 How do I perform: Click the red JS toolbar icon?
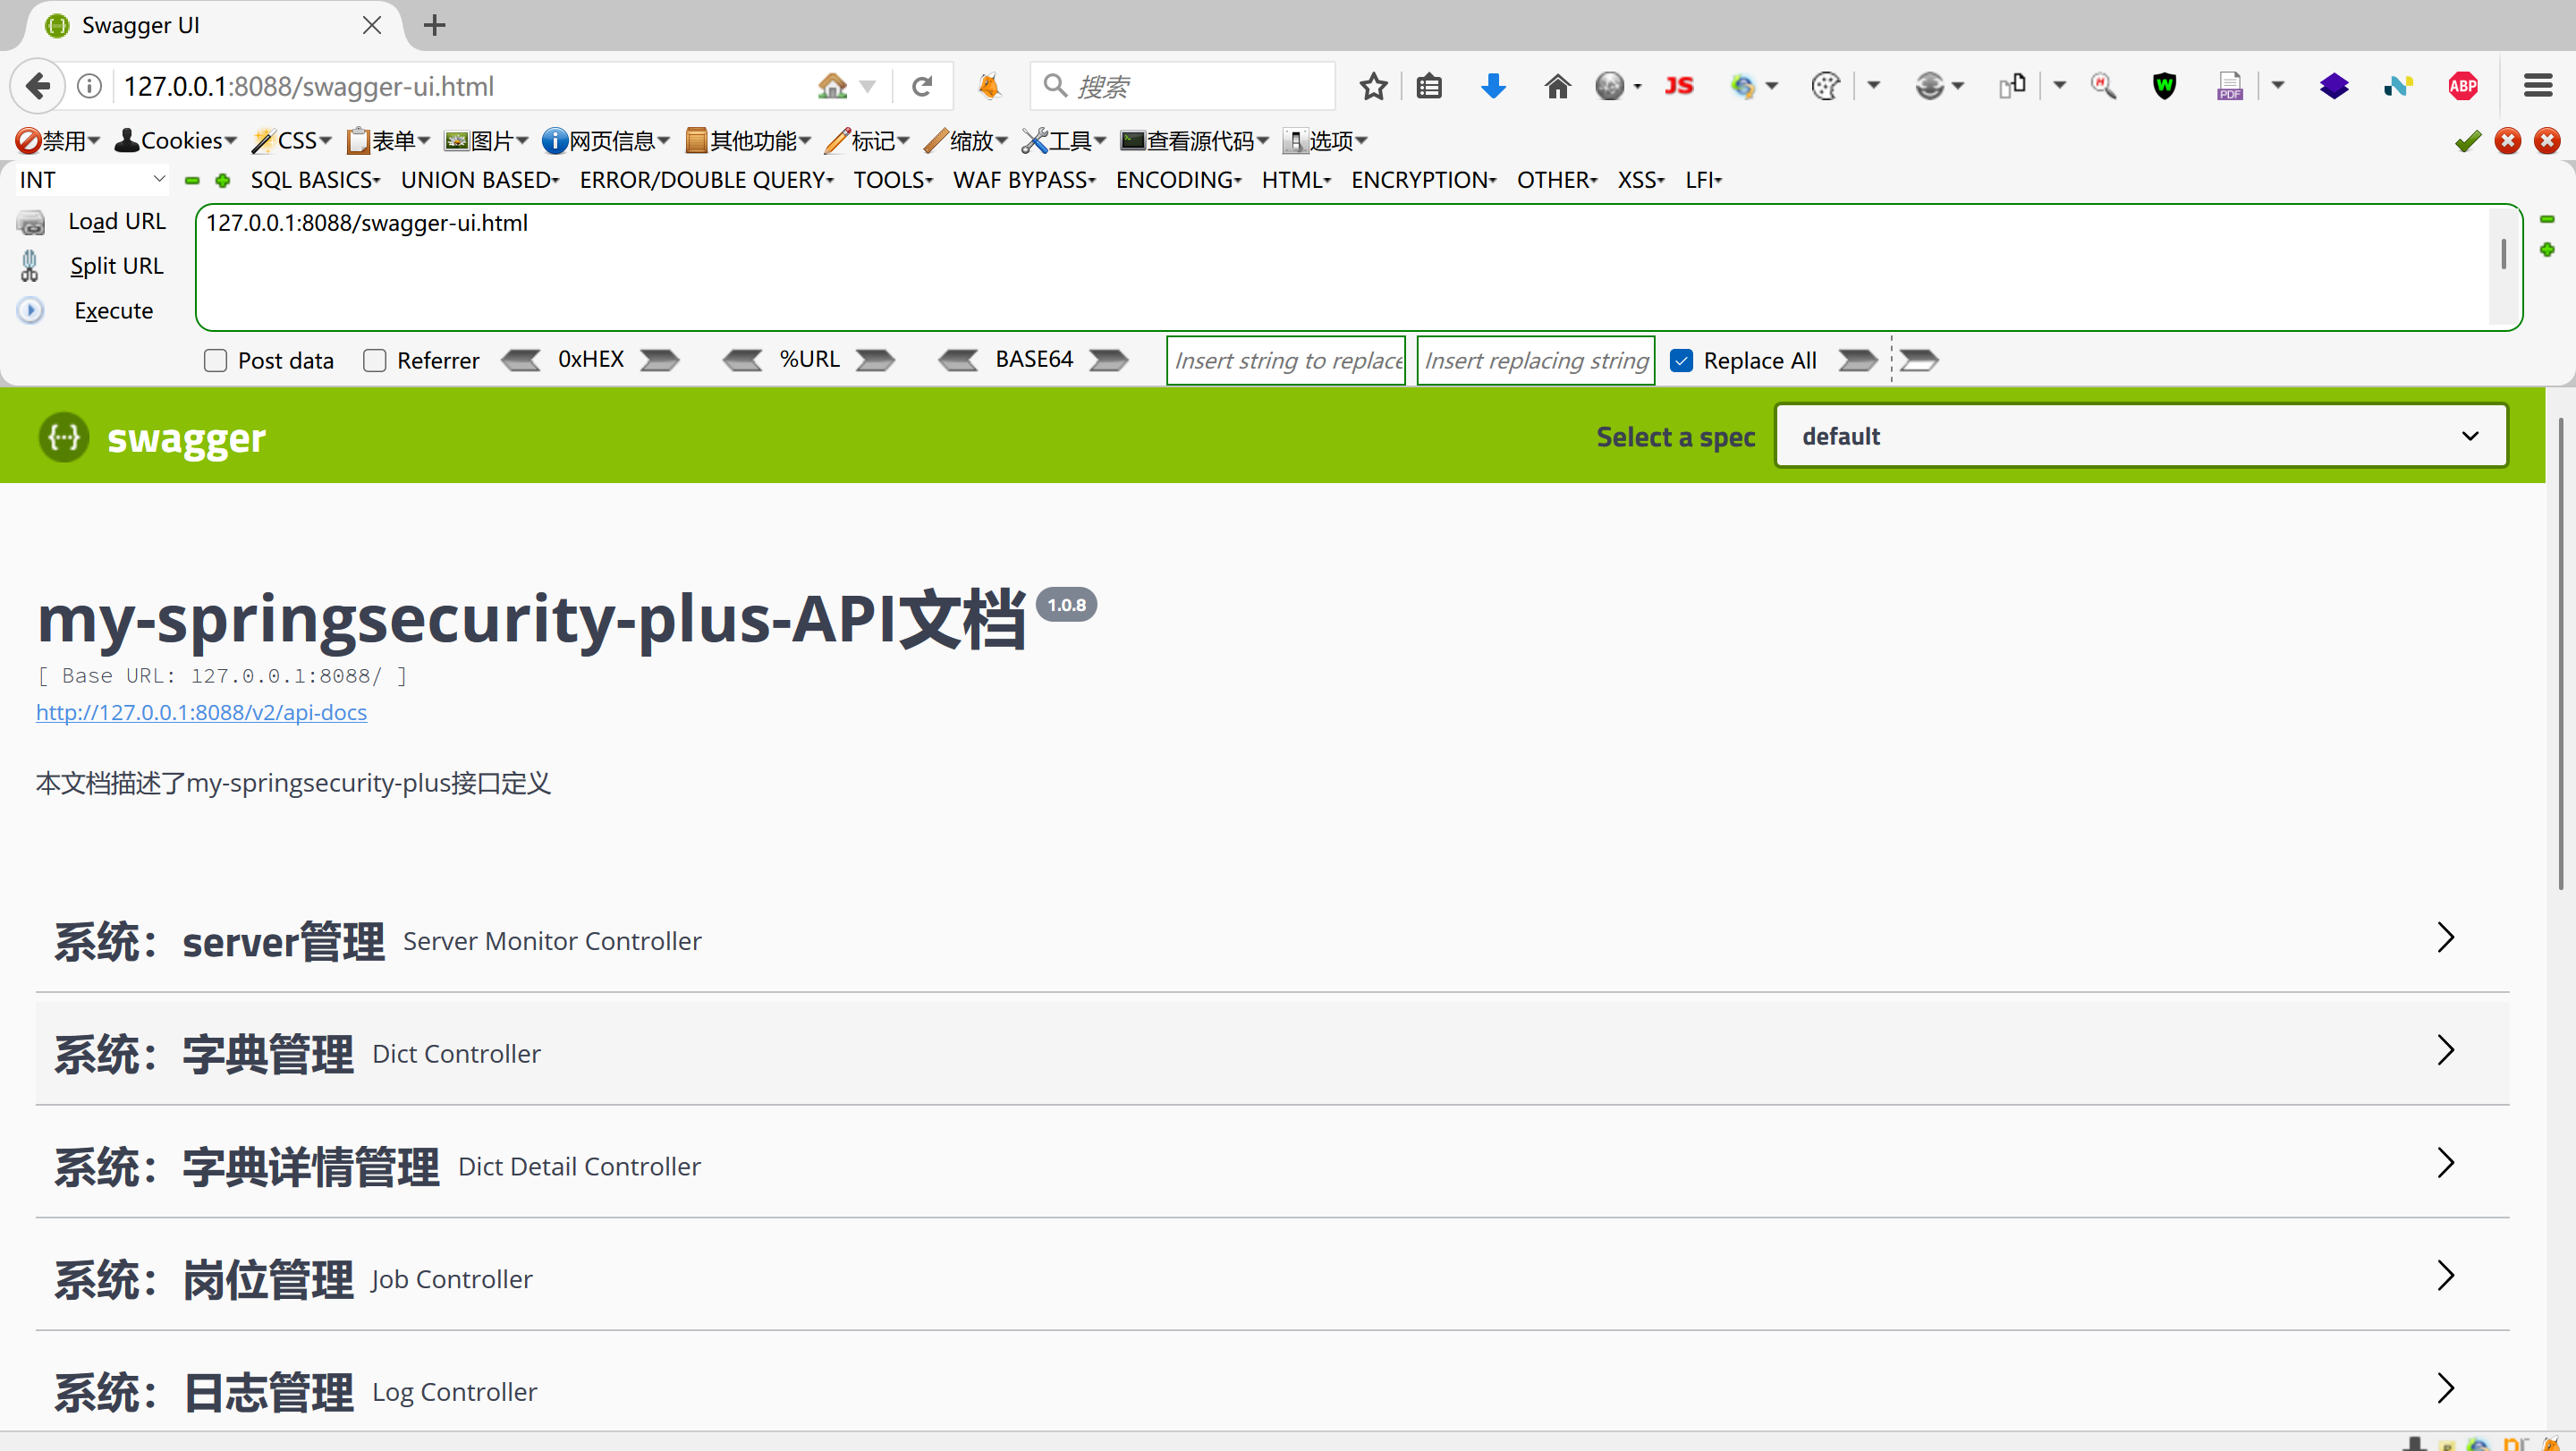[x=1678, y=87]
